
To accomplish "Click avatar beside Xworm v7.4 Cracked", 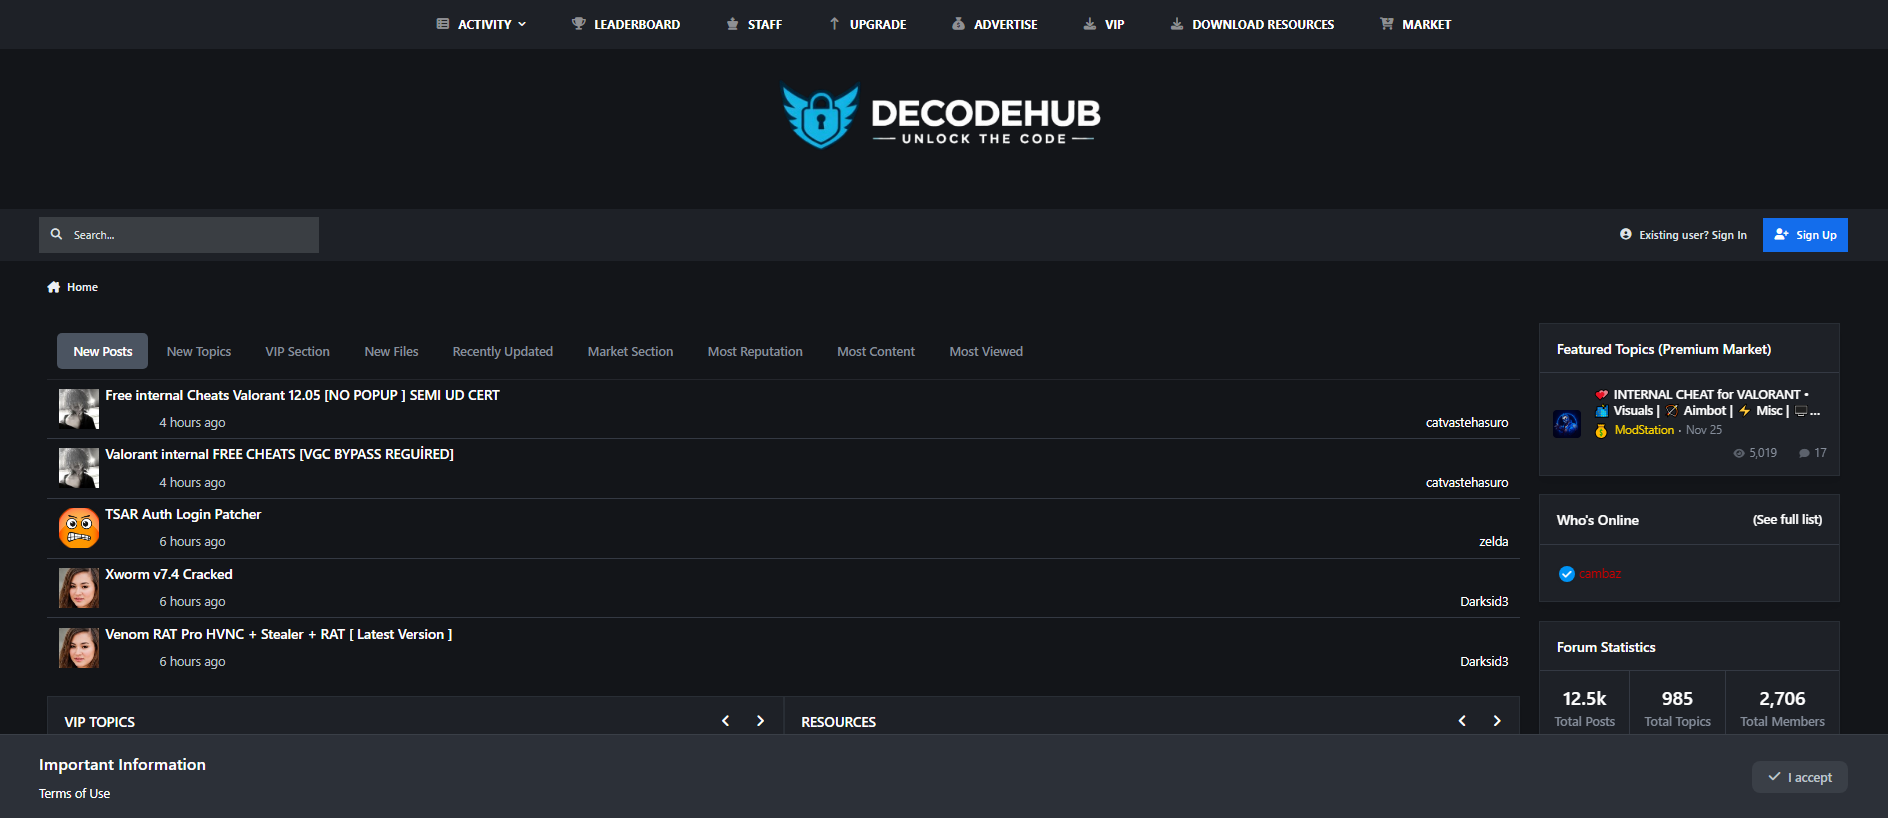I will click(79, 588).
